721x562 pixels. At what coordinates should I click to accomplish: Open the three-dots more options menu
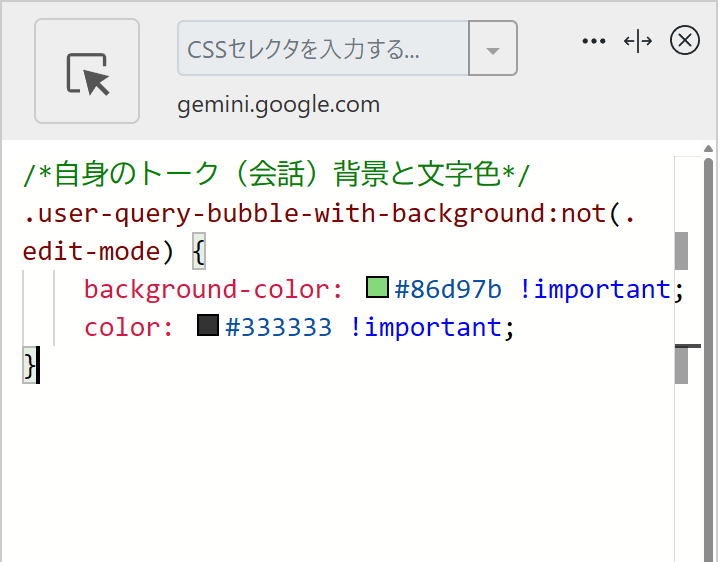(x=594, y=41)
